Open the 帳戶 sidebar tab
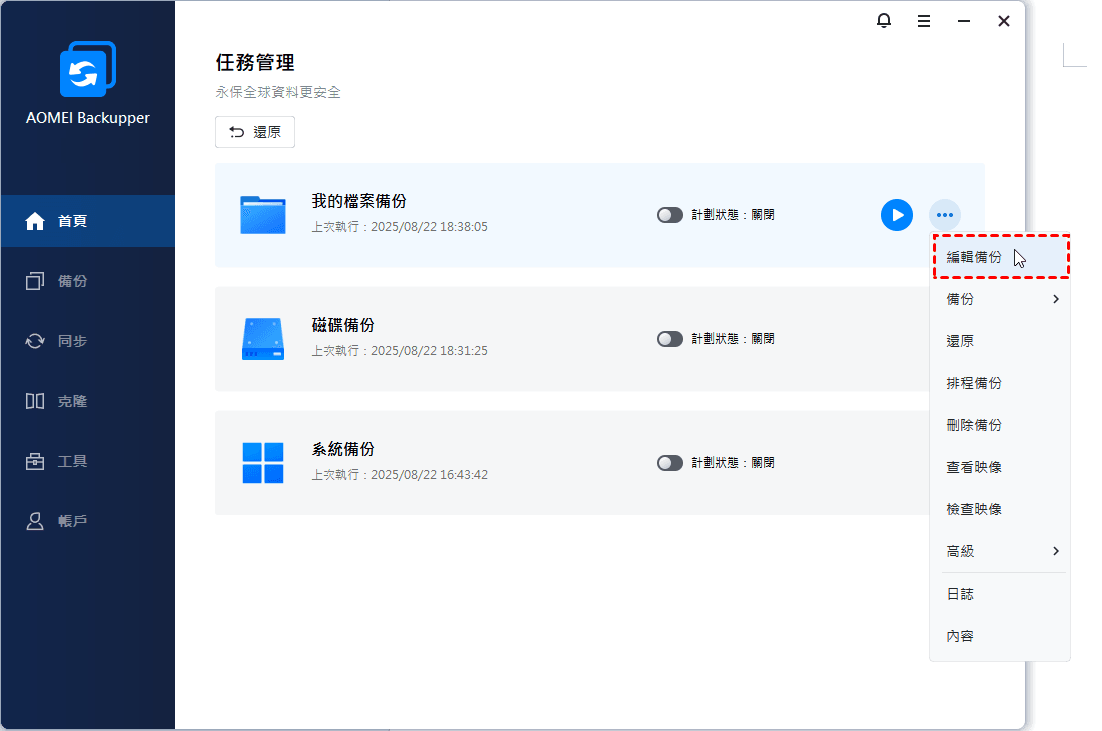This screenshot has height=731, width=1102. tap(88, 521)
